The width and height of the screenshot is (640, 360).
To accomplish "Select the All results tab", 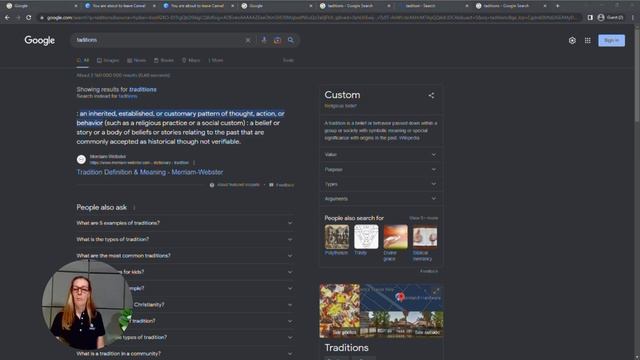I will point(83,60).
